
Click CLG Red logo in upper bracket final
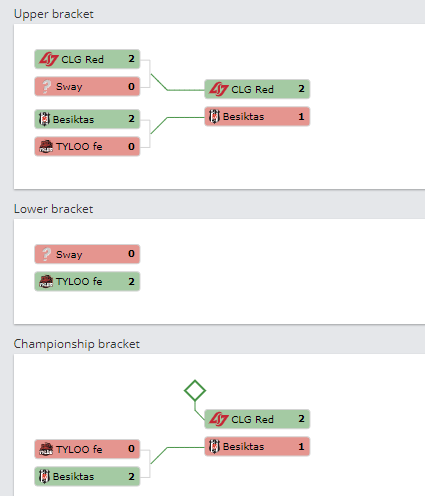click(x=219, y=89)
